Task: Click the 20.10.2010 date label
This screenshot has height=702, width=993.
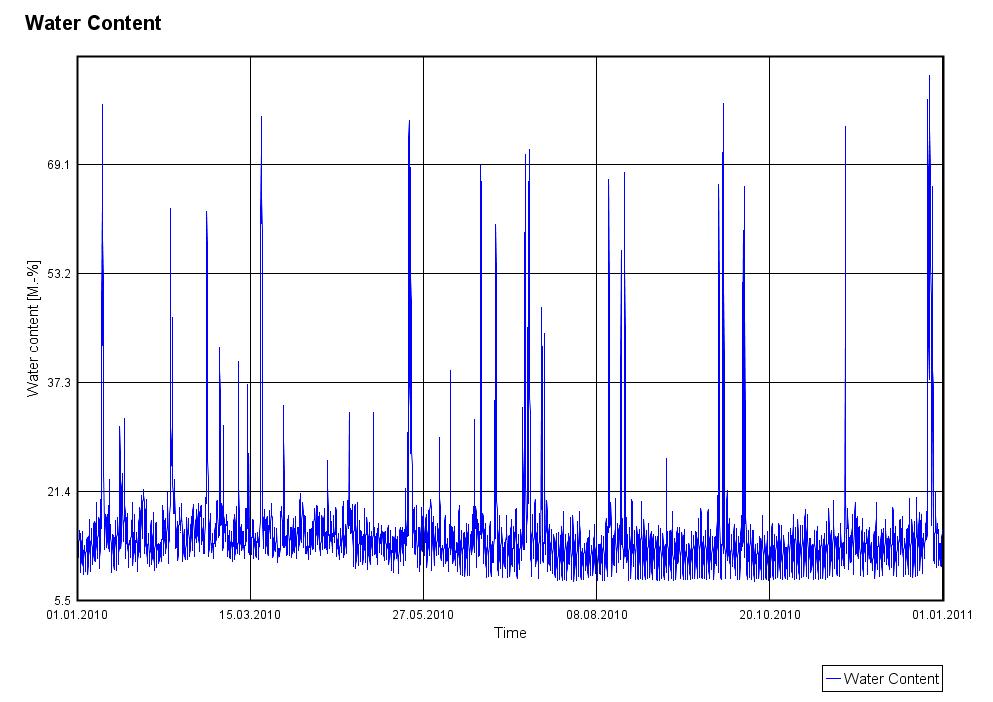Action: click(x=769, y=615)
